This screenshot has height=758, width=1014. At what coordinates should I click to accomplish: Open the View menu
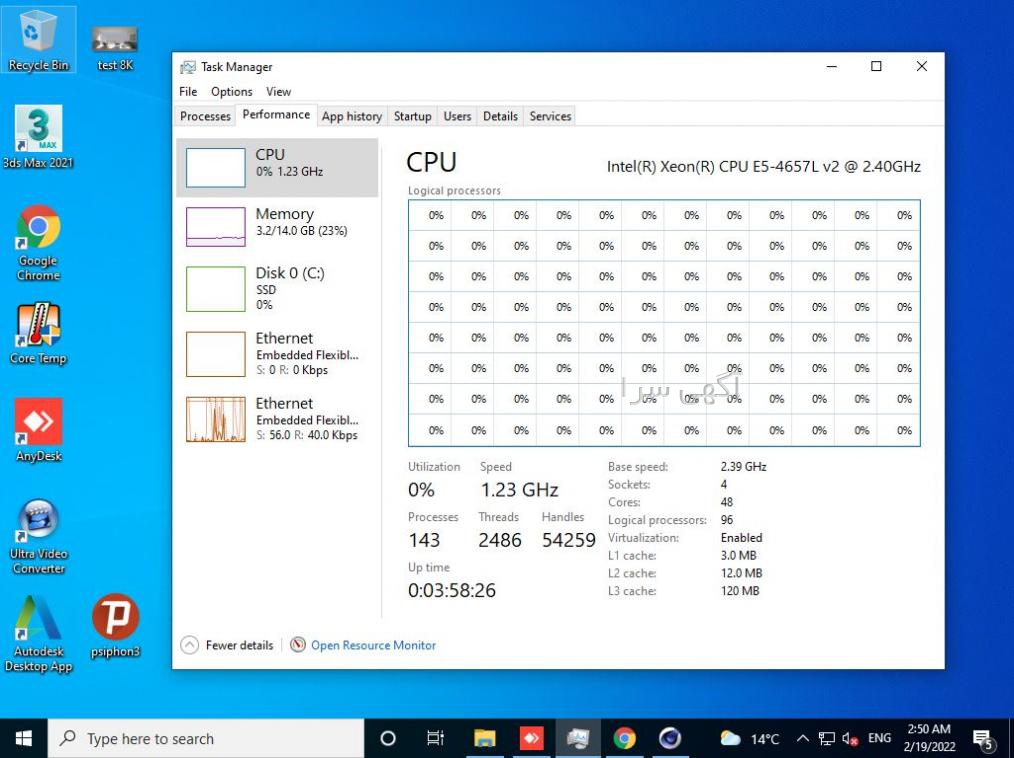[x=279, y=92]
